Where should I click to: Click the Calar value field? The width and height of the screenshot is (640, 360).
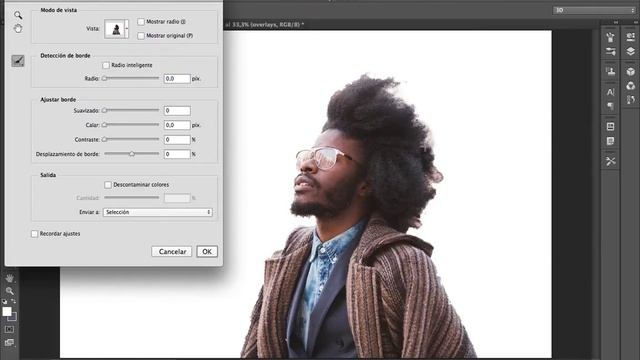(x=177, y=125)
